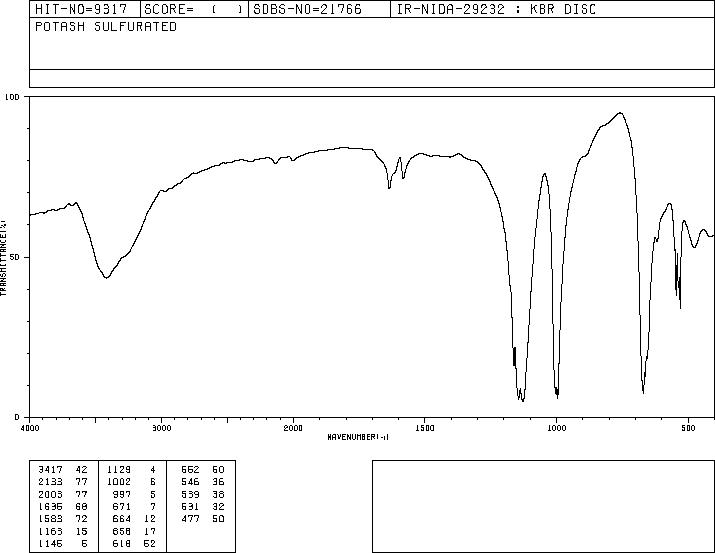Click the '500' x-axis label
This screenshot has height=553, width=715.
689,428
